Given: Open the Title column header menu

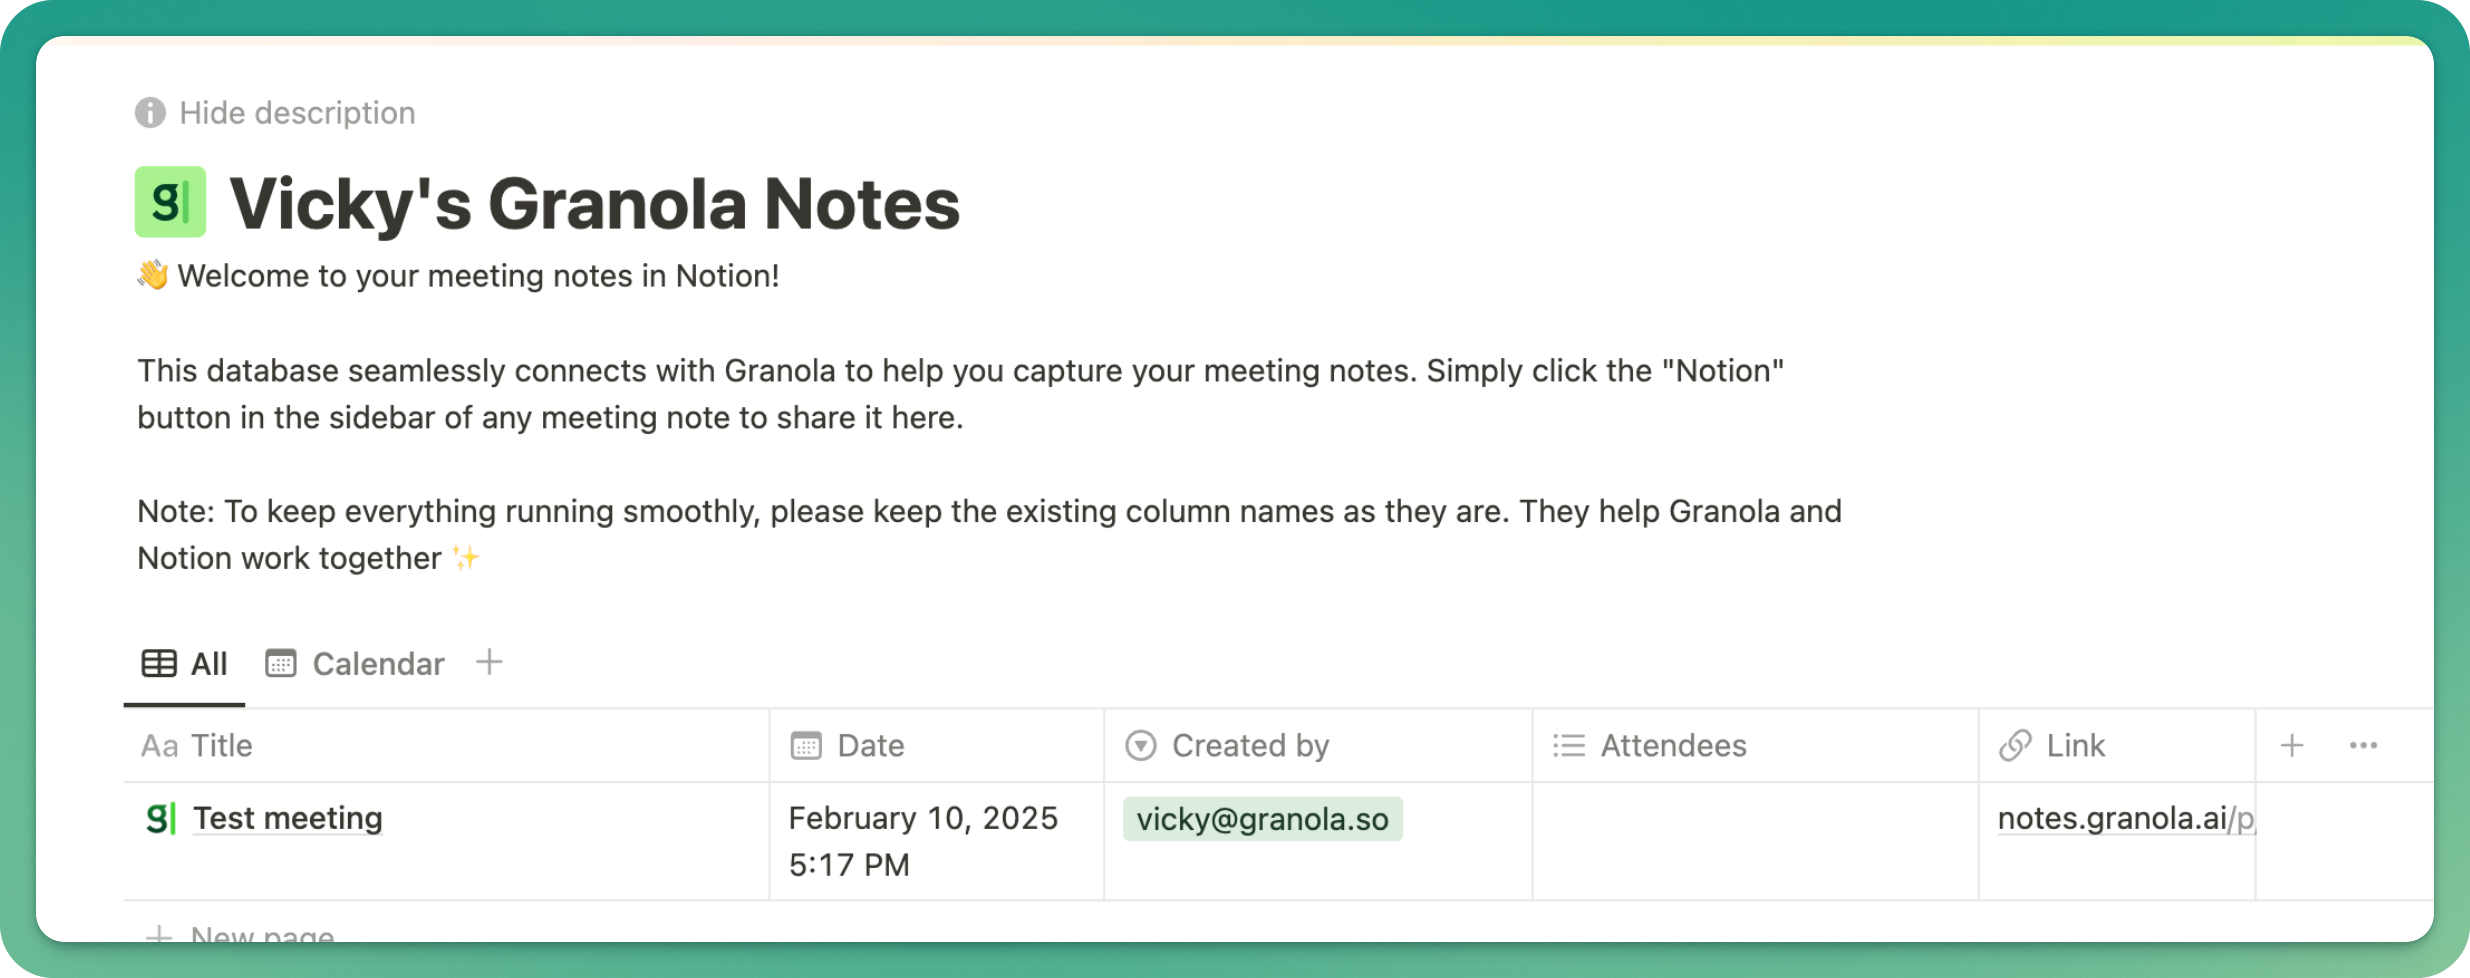Looking at the screenshot, I should [x=446, y=745].
